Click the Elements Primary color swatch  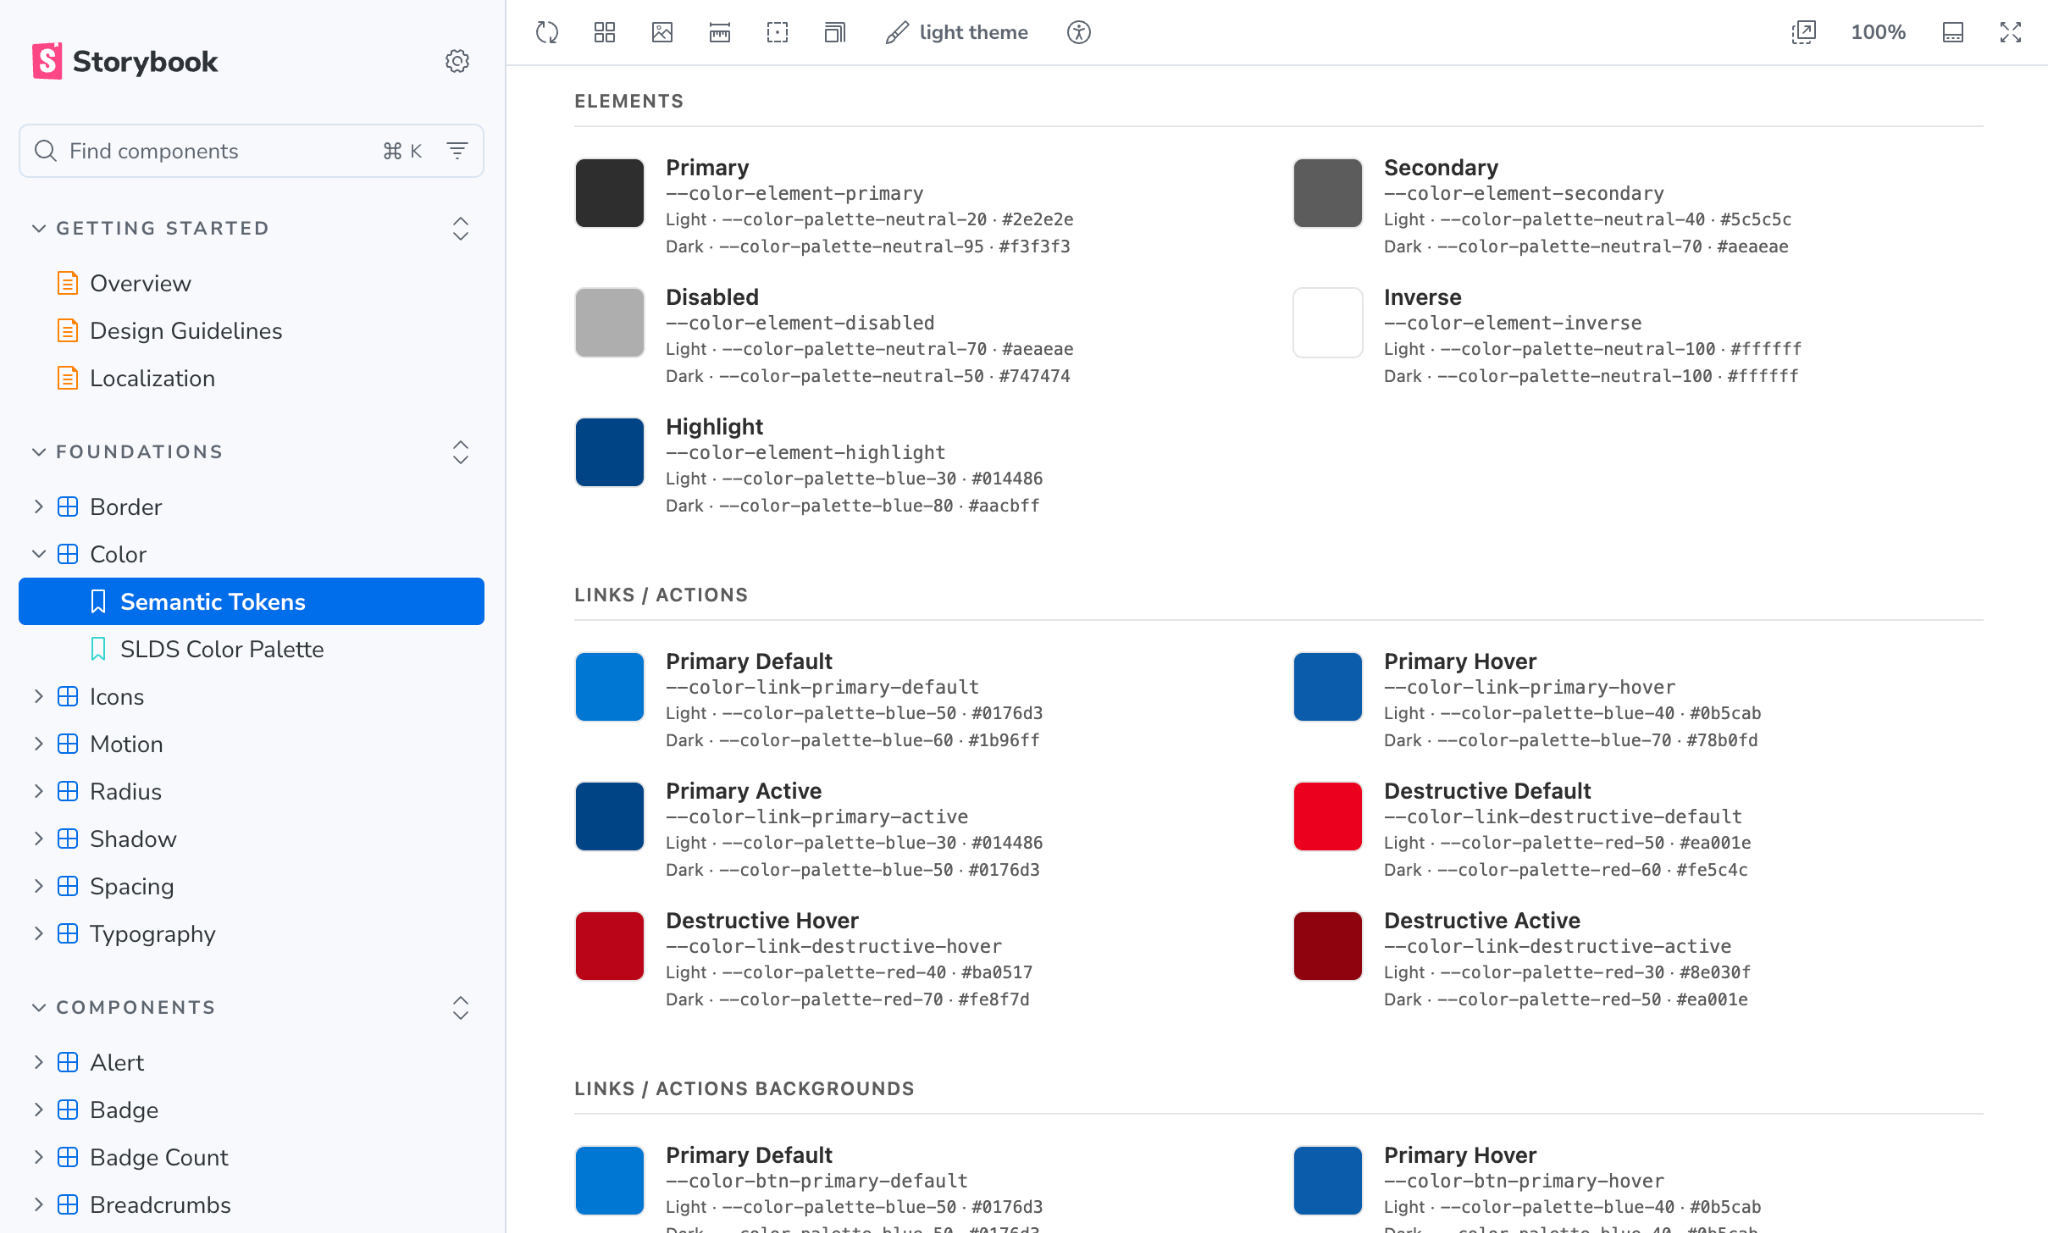tap(610, 193)
